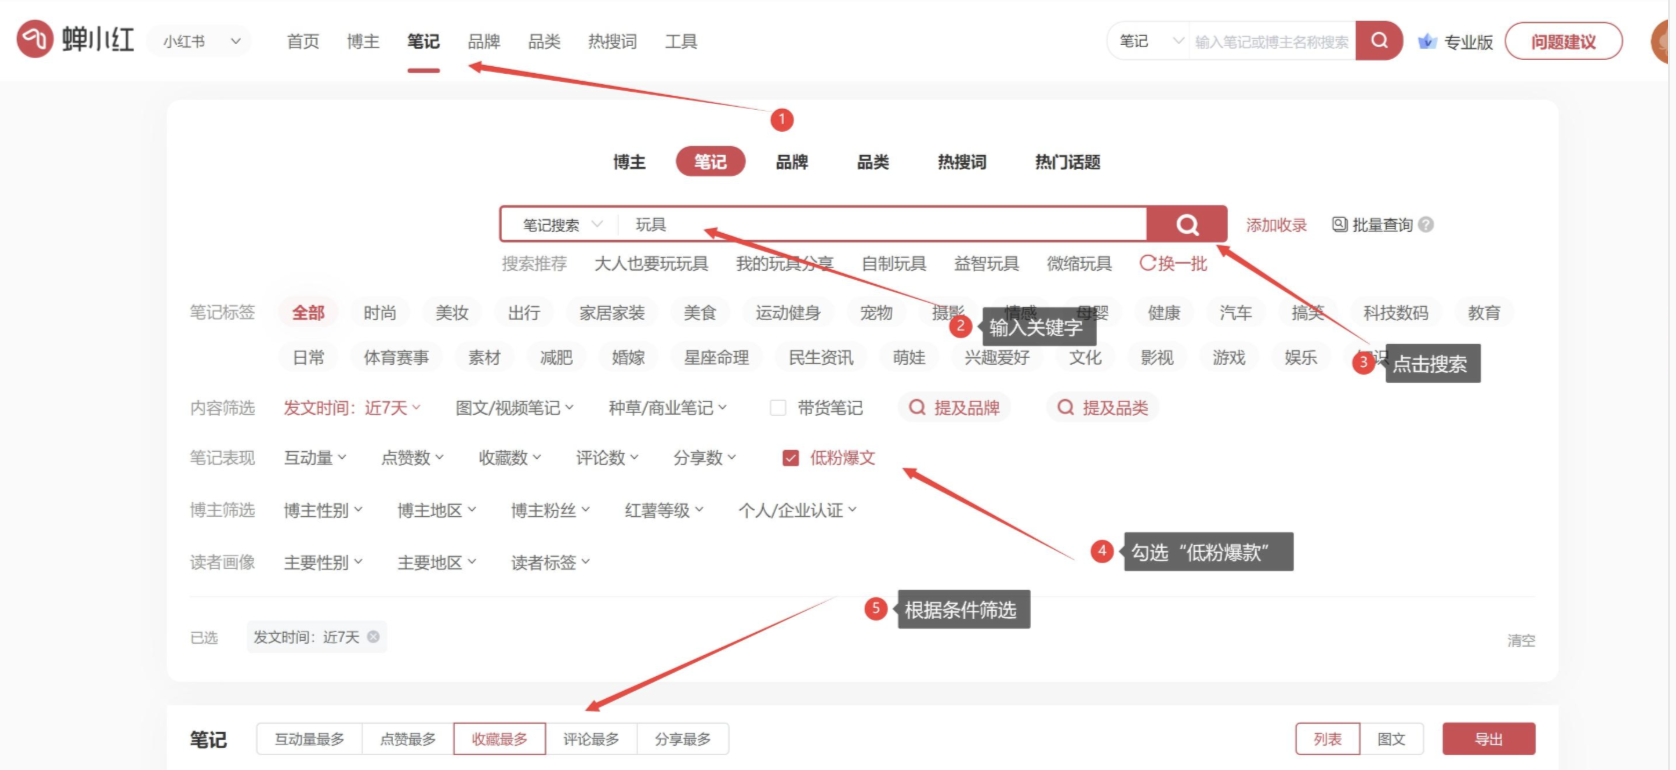
Task: Click the 蝉小红 logo icon
Action: [x=35, y=40]
